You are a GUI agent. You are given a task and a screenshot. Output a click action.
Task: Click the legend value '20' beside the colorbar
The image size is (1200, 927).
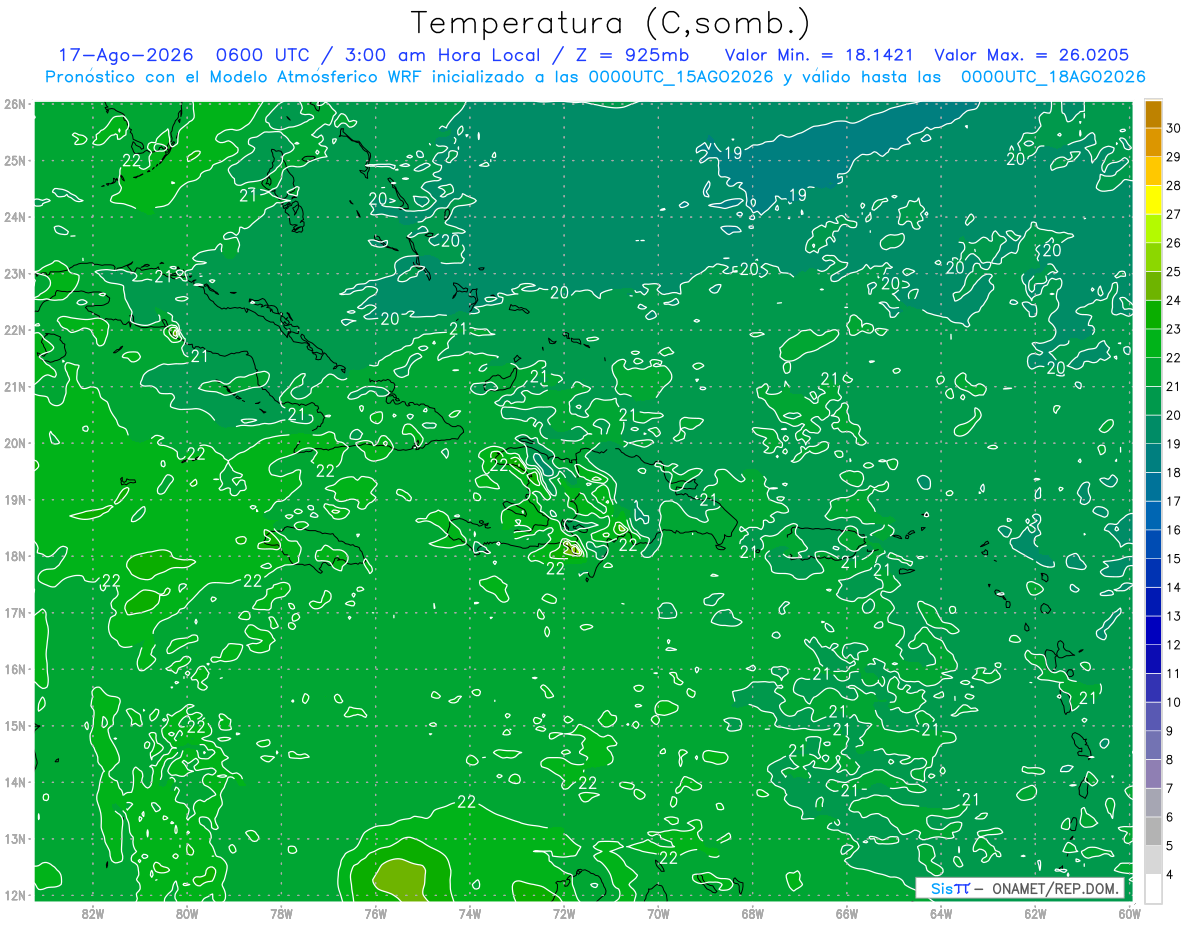pos(1173,415)
